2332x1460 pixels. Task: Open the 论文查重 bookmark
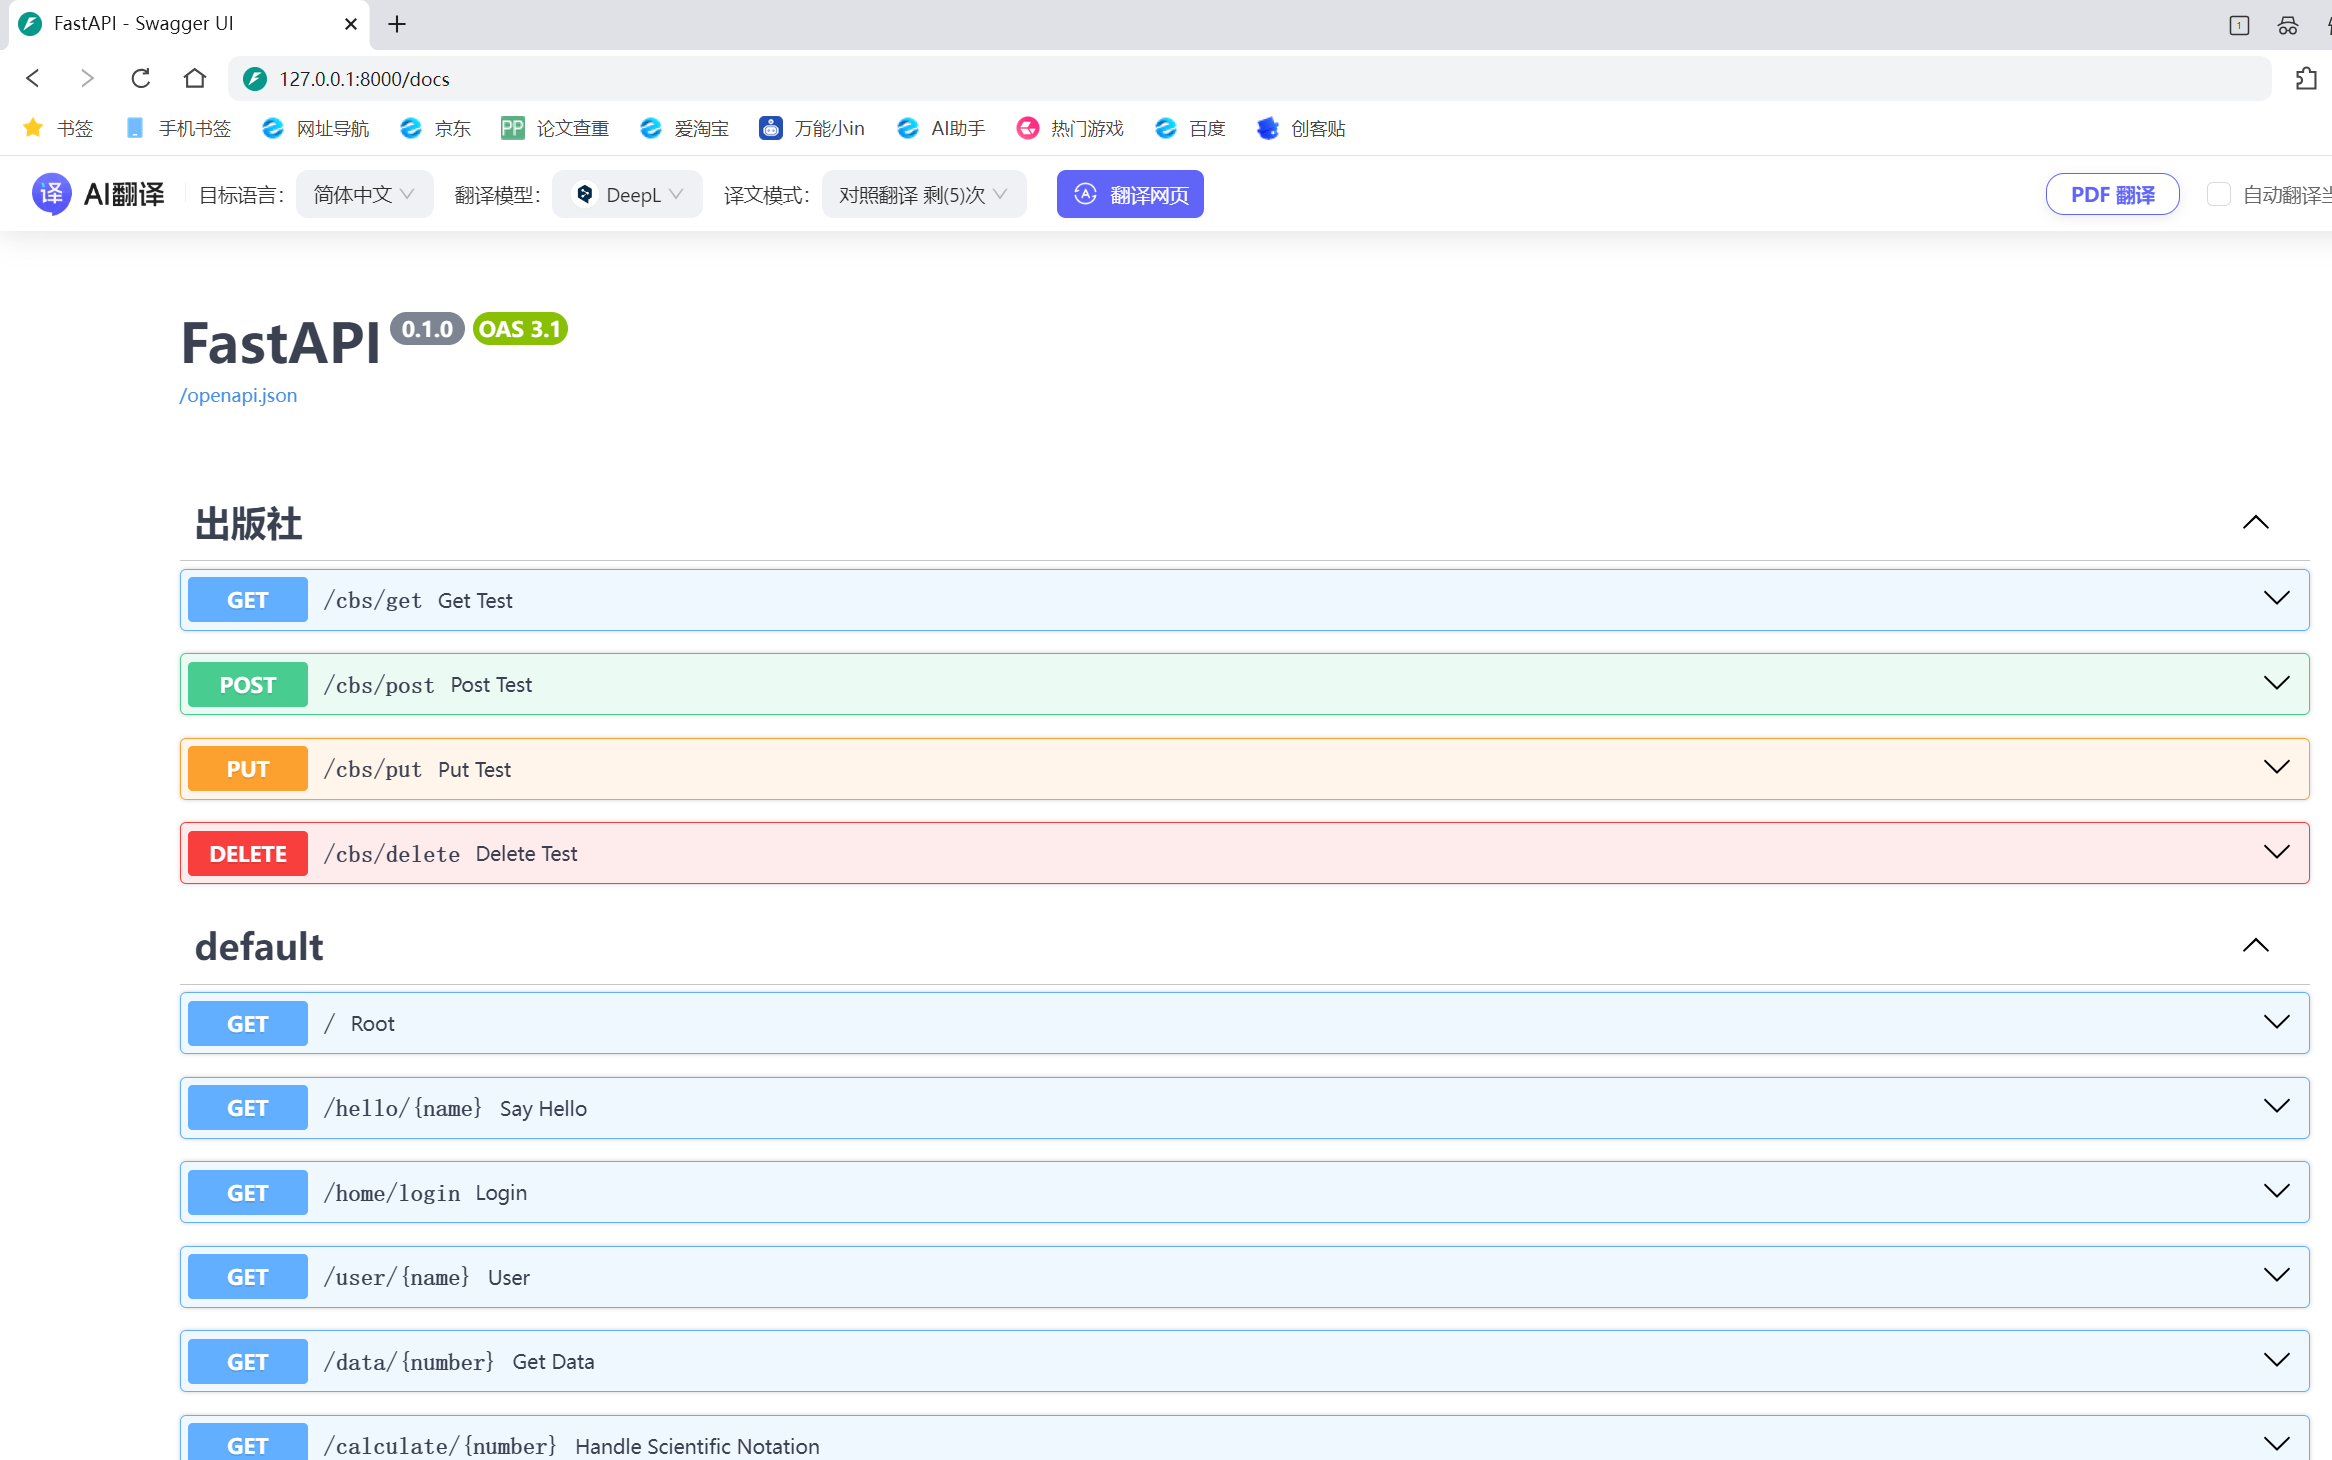[555, 128]
